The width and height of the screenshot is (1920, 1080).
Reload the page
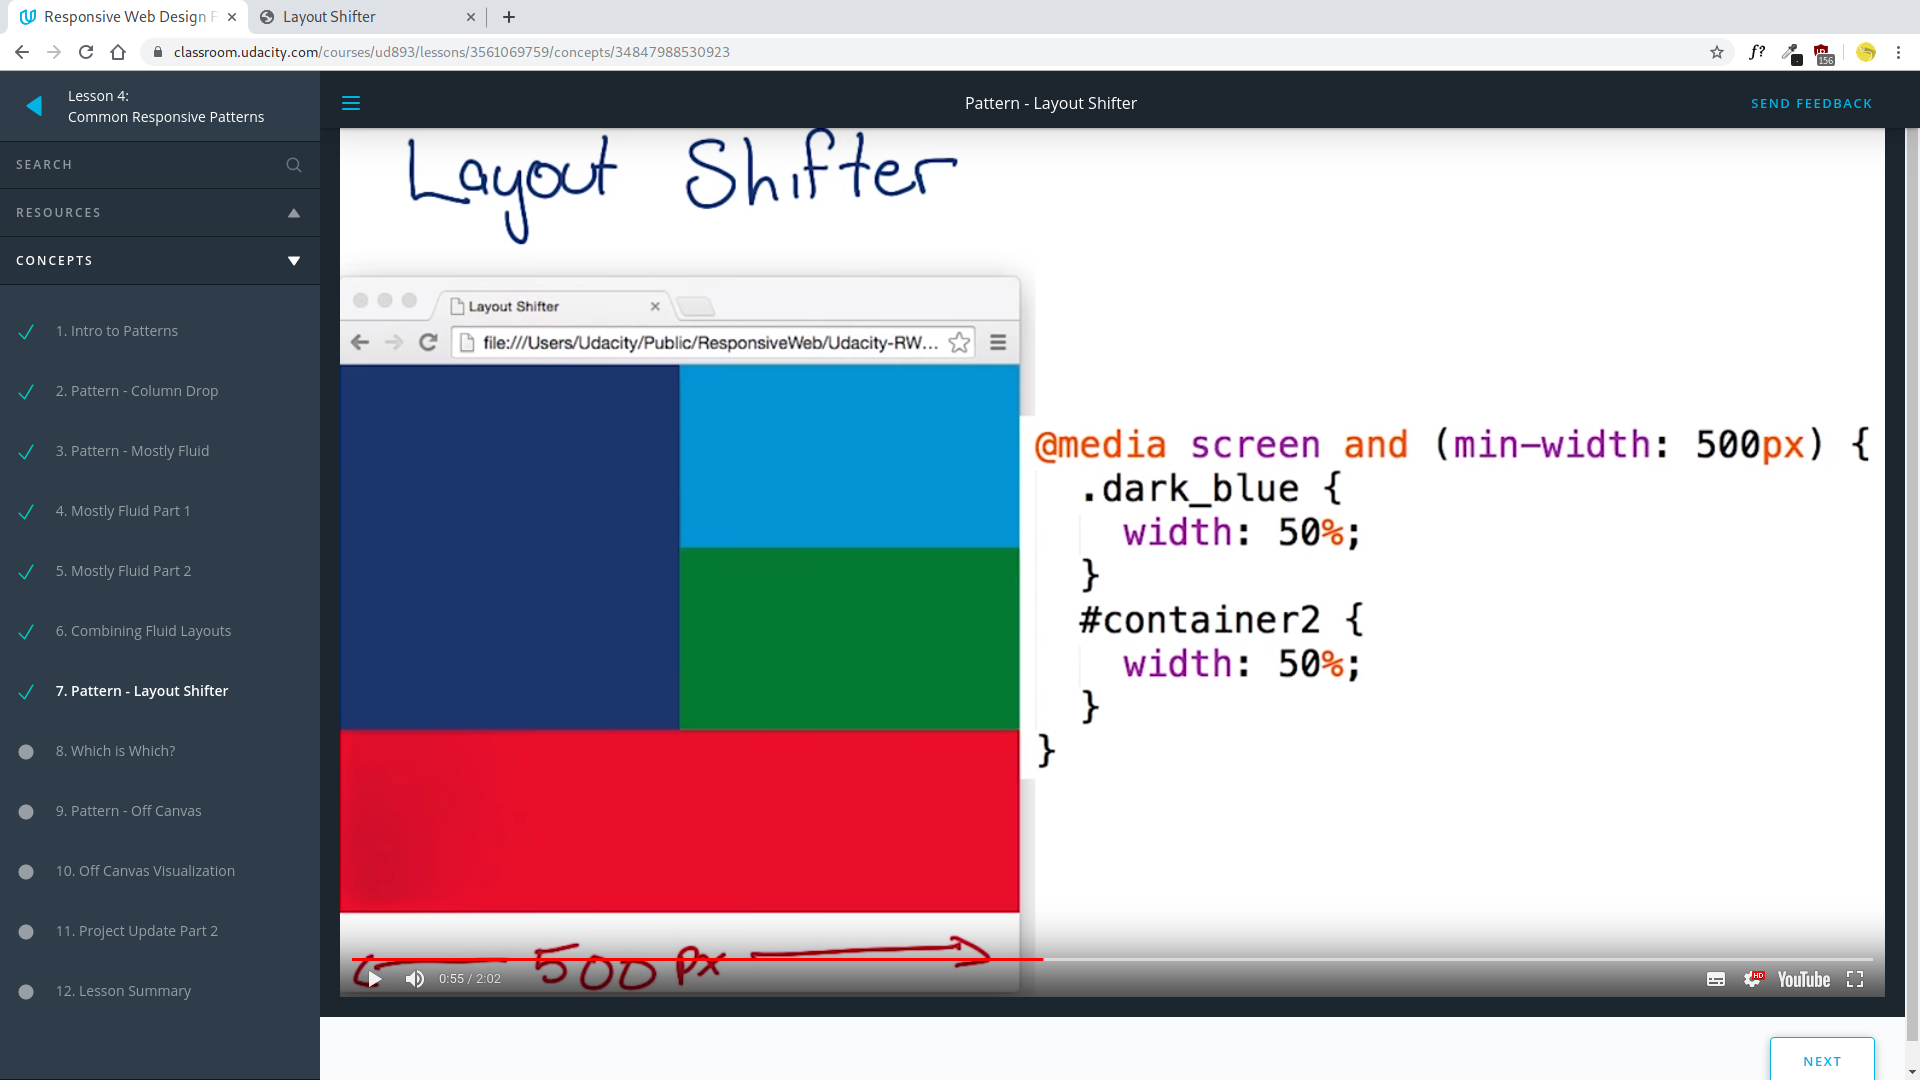(86, 52)
